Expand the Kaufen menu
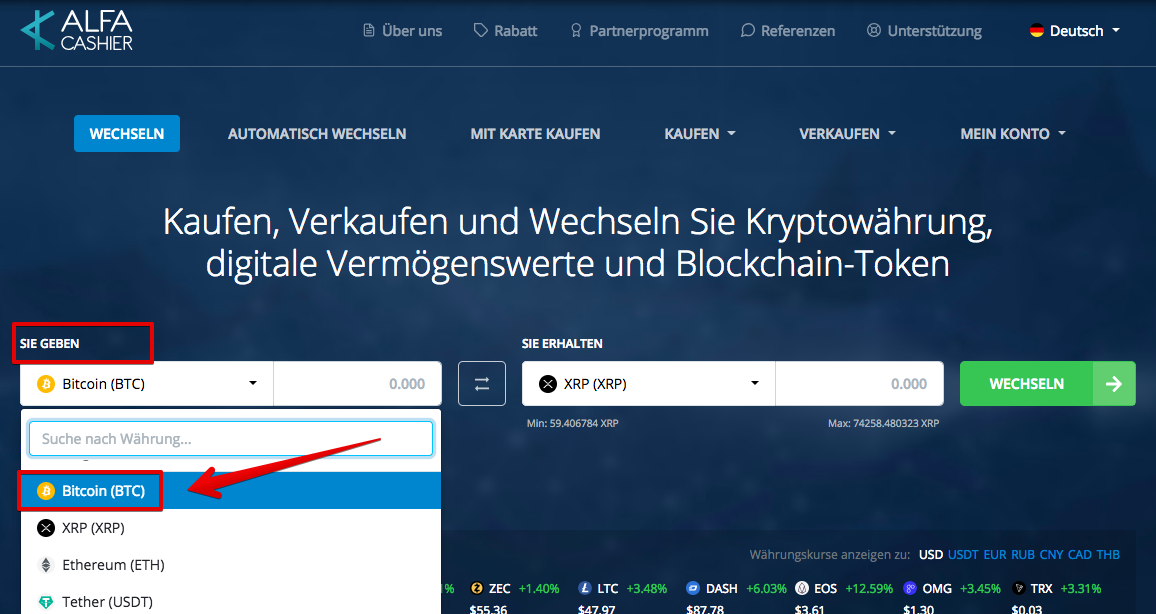Viewport: 1156px width, 614px height. (700, 133)
